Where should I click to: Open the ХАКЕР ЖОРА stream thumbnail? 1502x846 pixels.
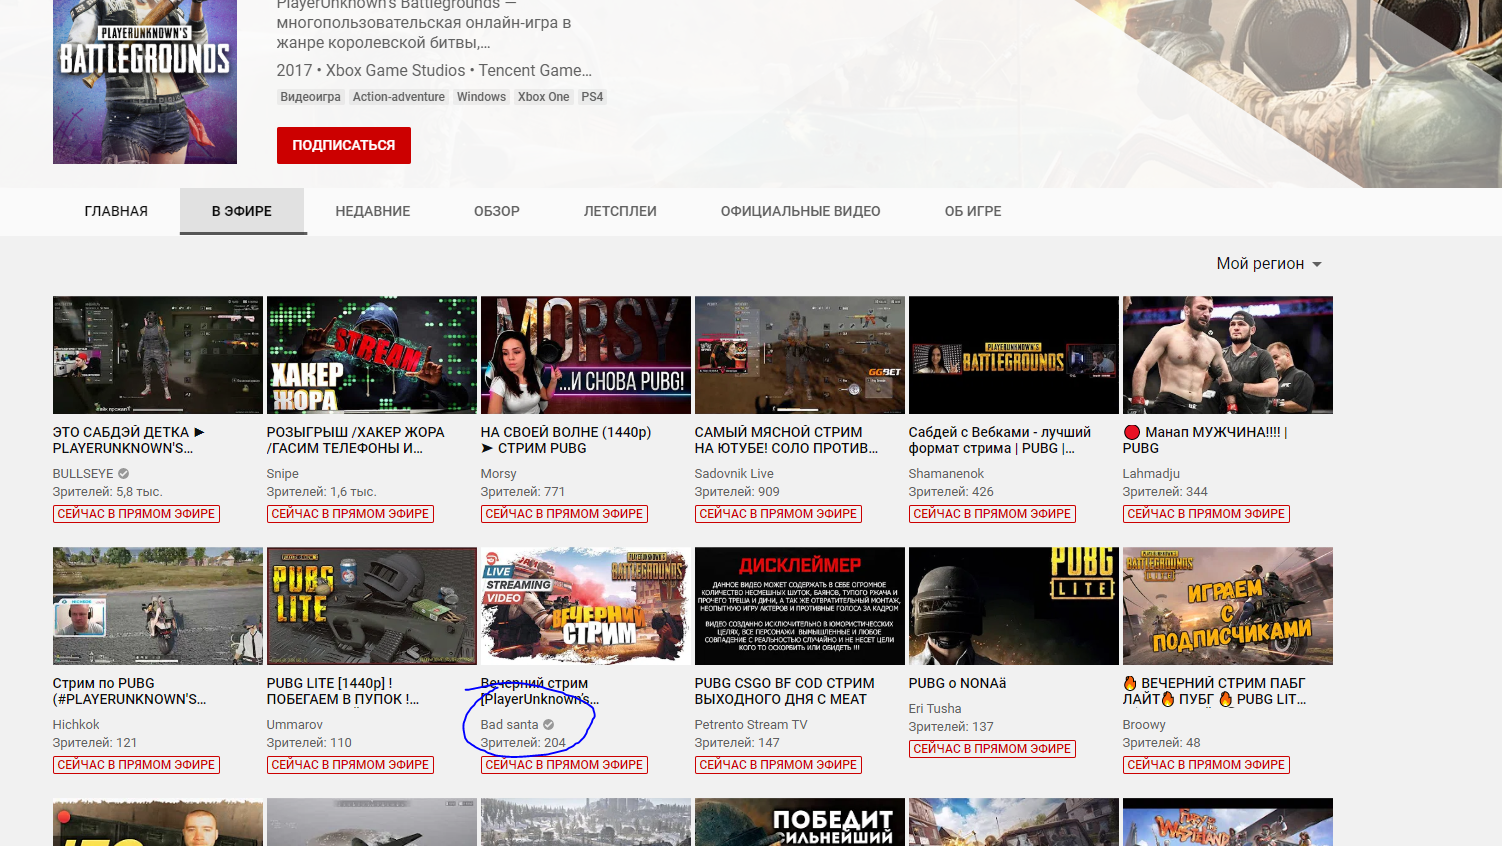[x=371, y=355]
